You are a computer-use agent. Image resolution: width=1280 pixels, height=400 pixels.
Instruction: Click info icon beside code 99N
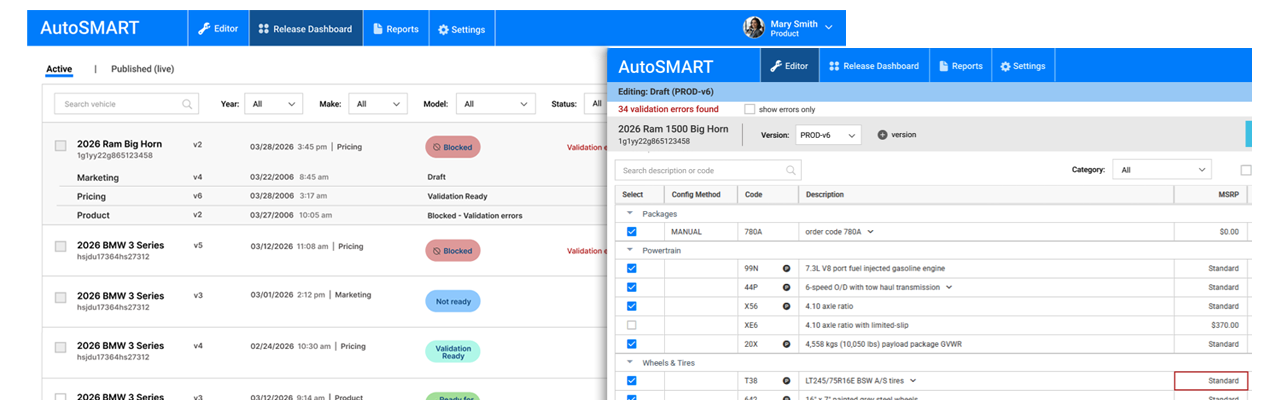(x=786, y=269)
